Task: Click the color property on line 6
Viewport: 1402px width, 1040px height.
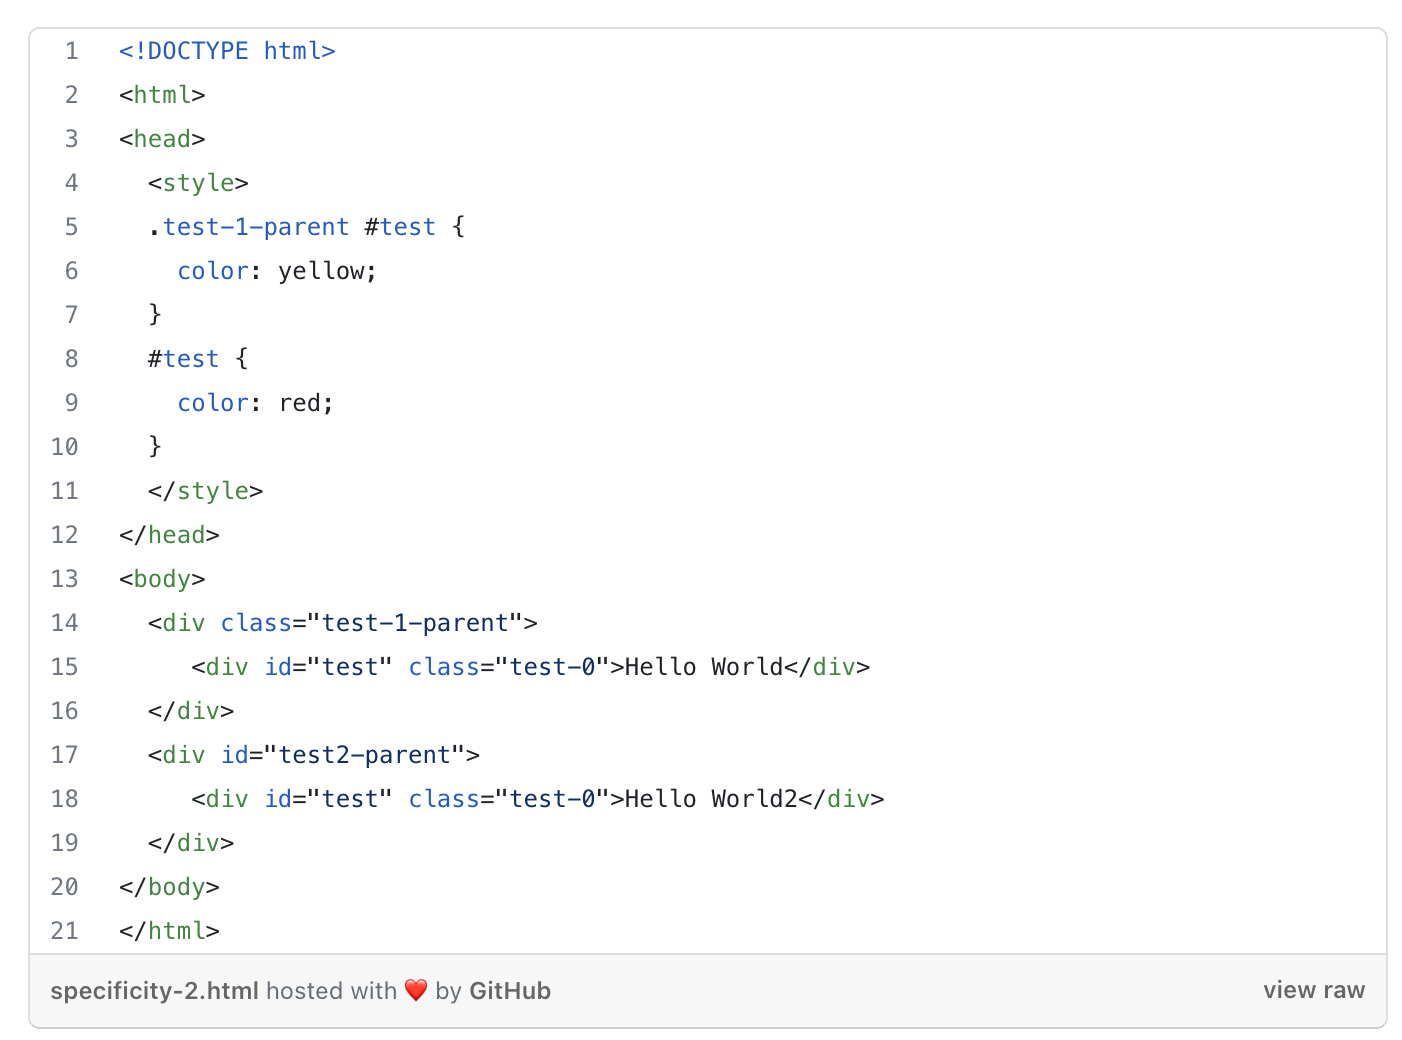Action: coord(212,270)
